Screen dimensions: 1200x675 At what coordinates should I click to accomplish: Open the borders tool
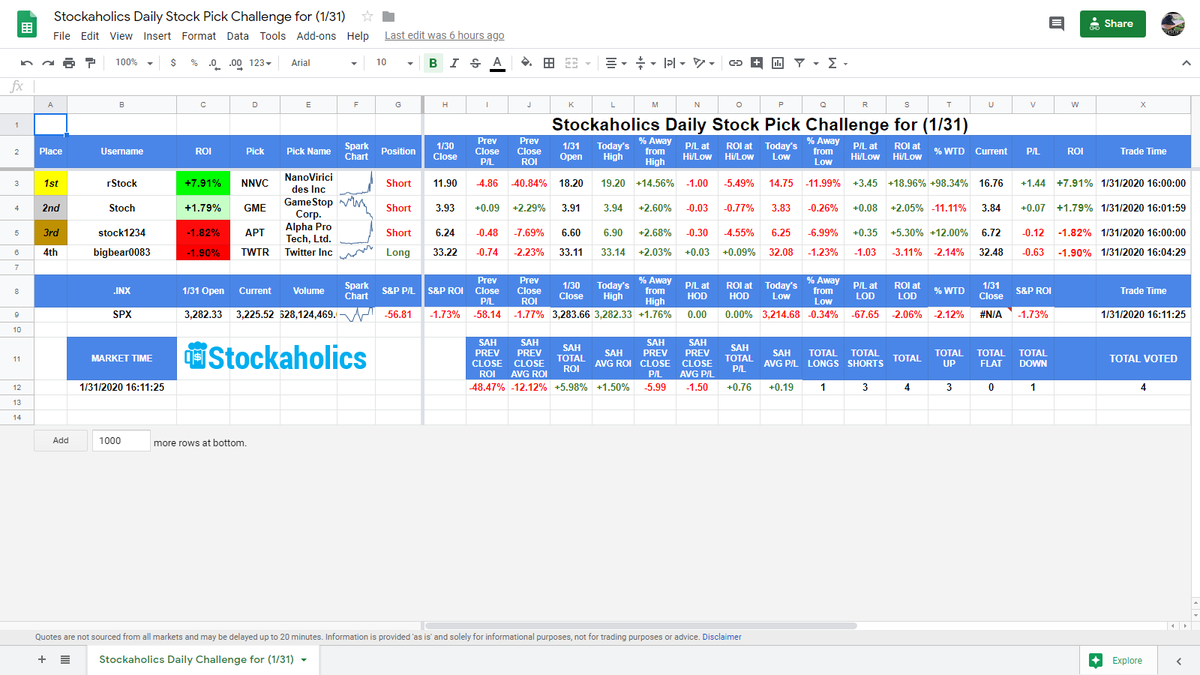point(549,63)
